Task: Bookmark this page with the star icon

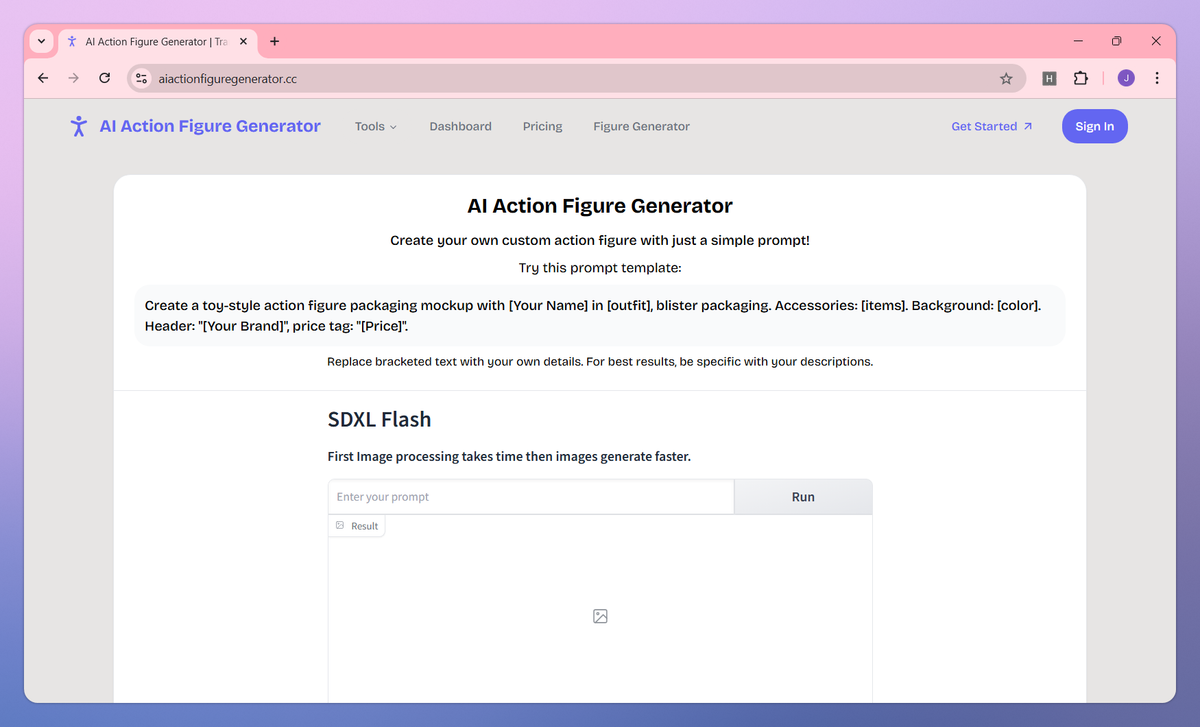Action: (1006, 77)
